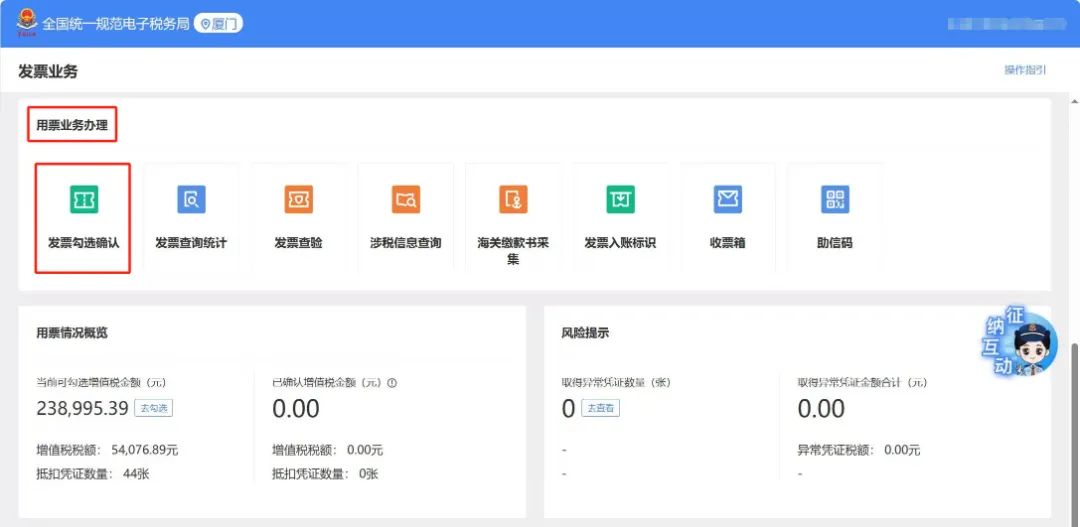This screenshot has width=1080, height=527.
Task: Open the 助信码 QR code icon
Action: [835, 199]
